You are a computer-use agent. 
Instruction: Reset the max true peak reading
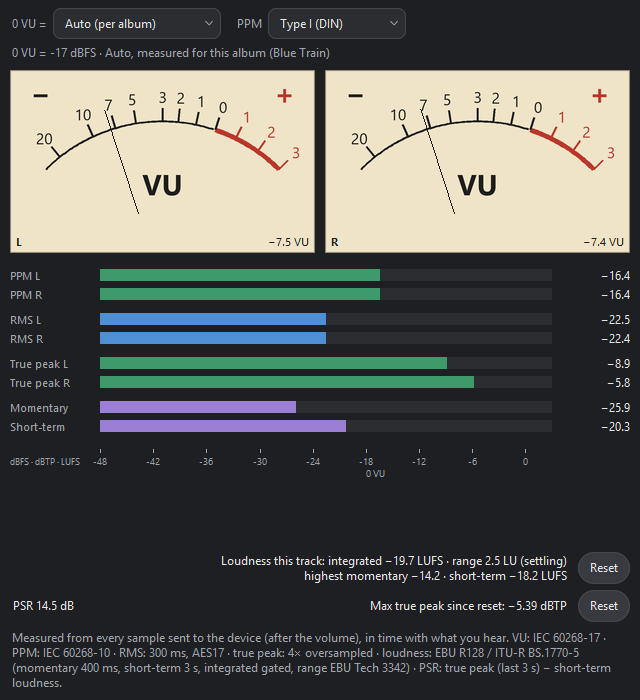click(603, 606)
